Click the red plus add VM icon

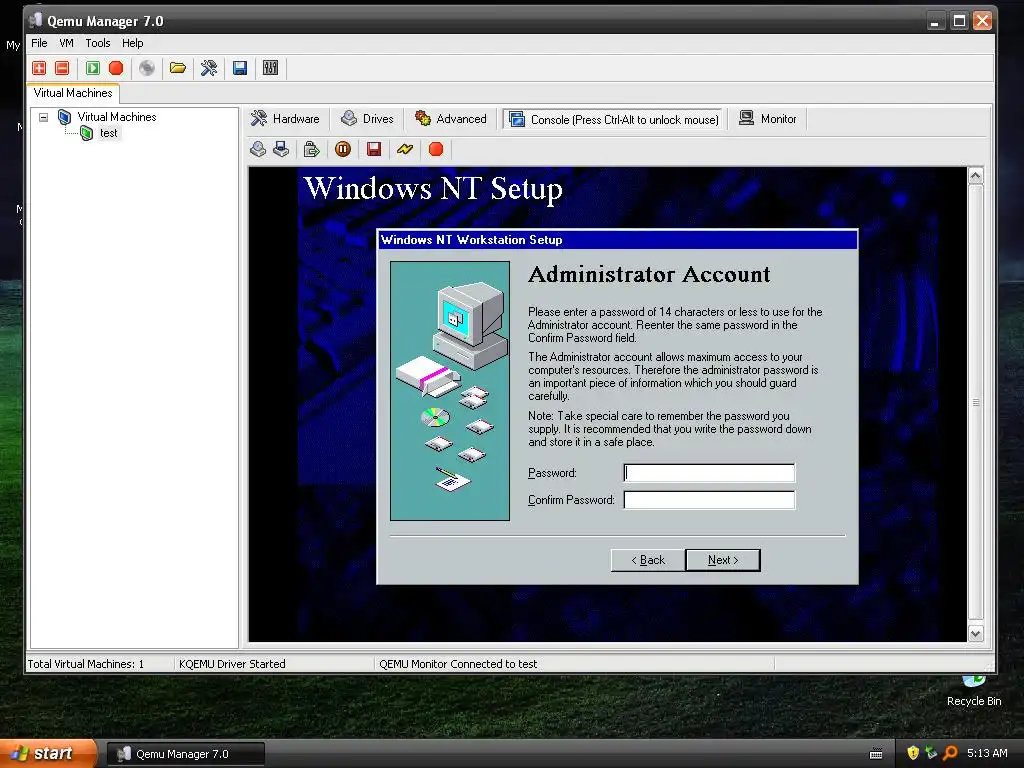(39, 68)
